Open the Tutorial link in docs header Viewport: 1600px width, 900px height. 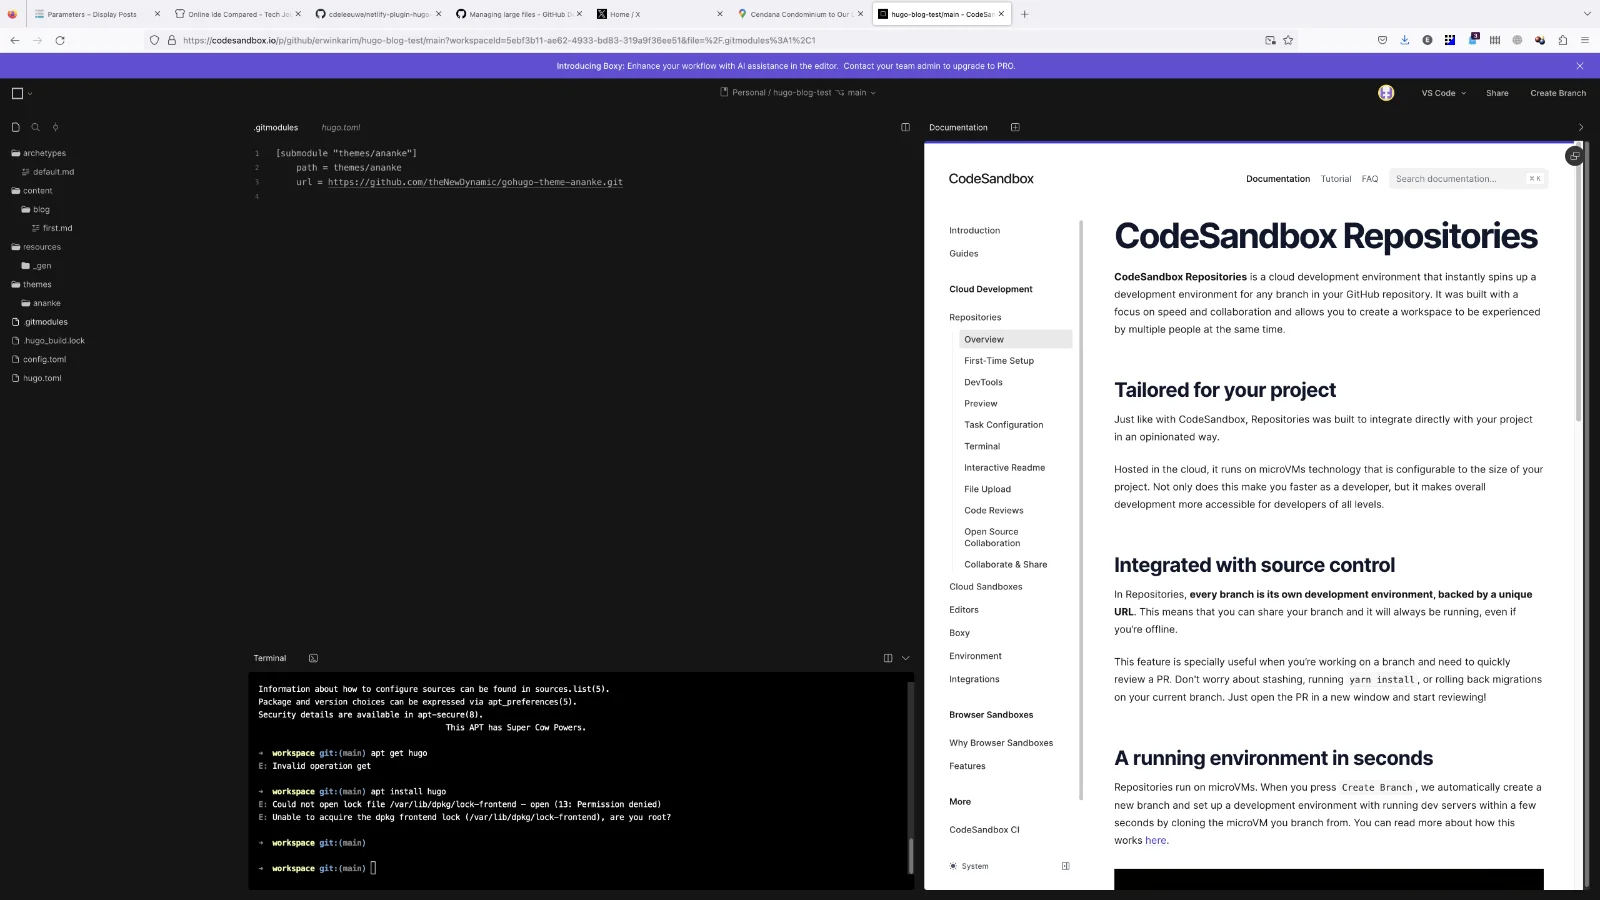coord(1336,179)
